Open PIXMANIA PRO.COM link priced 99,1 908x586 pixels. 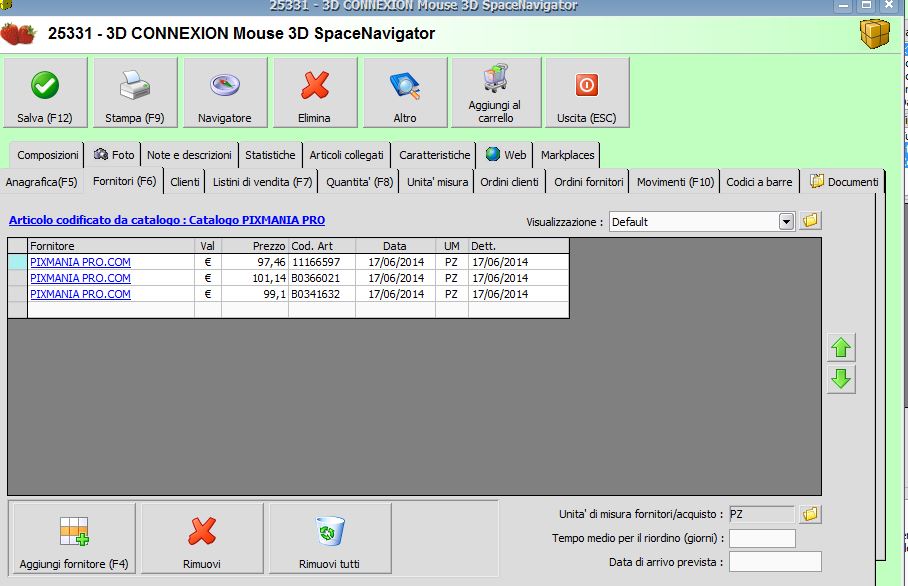point(80,294)
